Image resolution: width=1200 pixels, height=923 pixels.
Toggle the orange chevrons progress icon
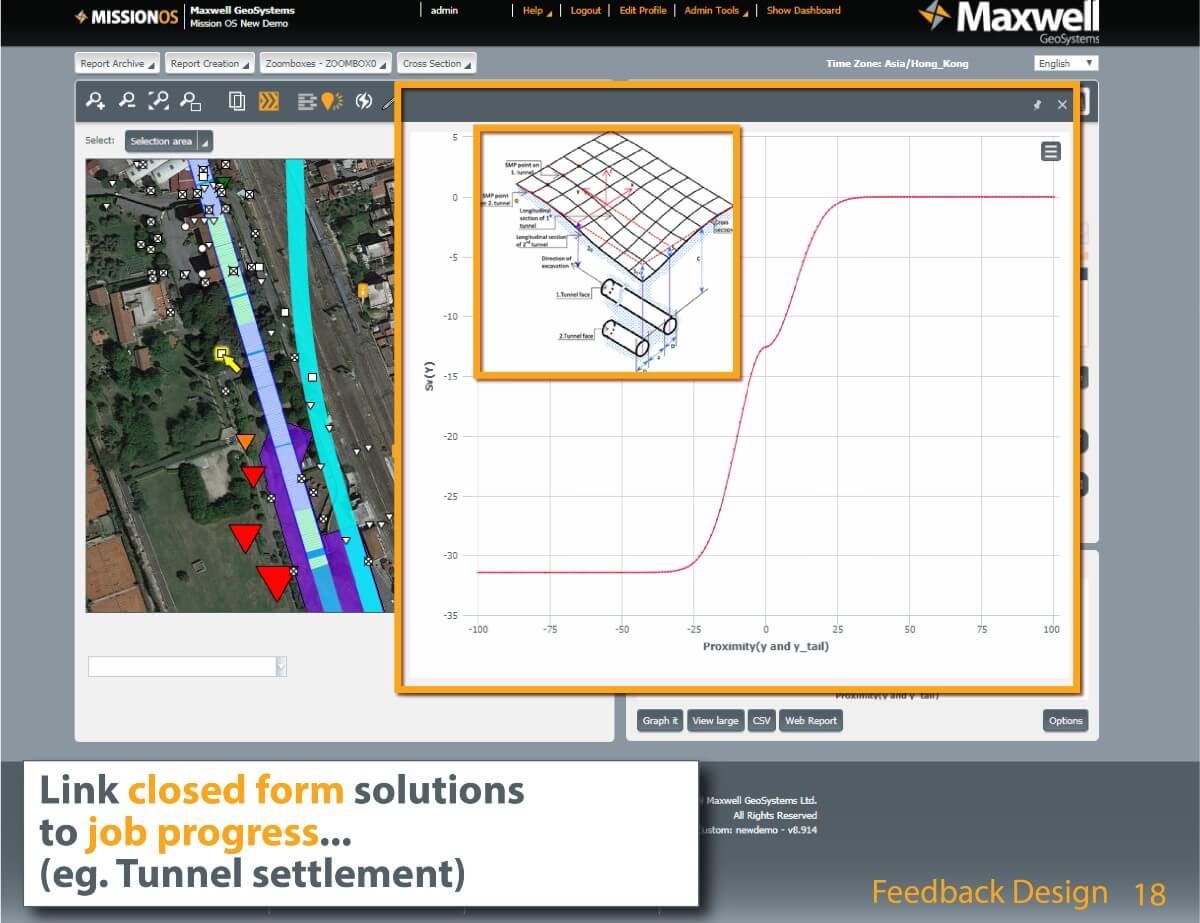pyautogui.click(x=268, y=101)
